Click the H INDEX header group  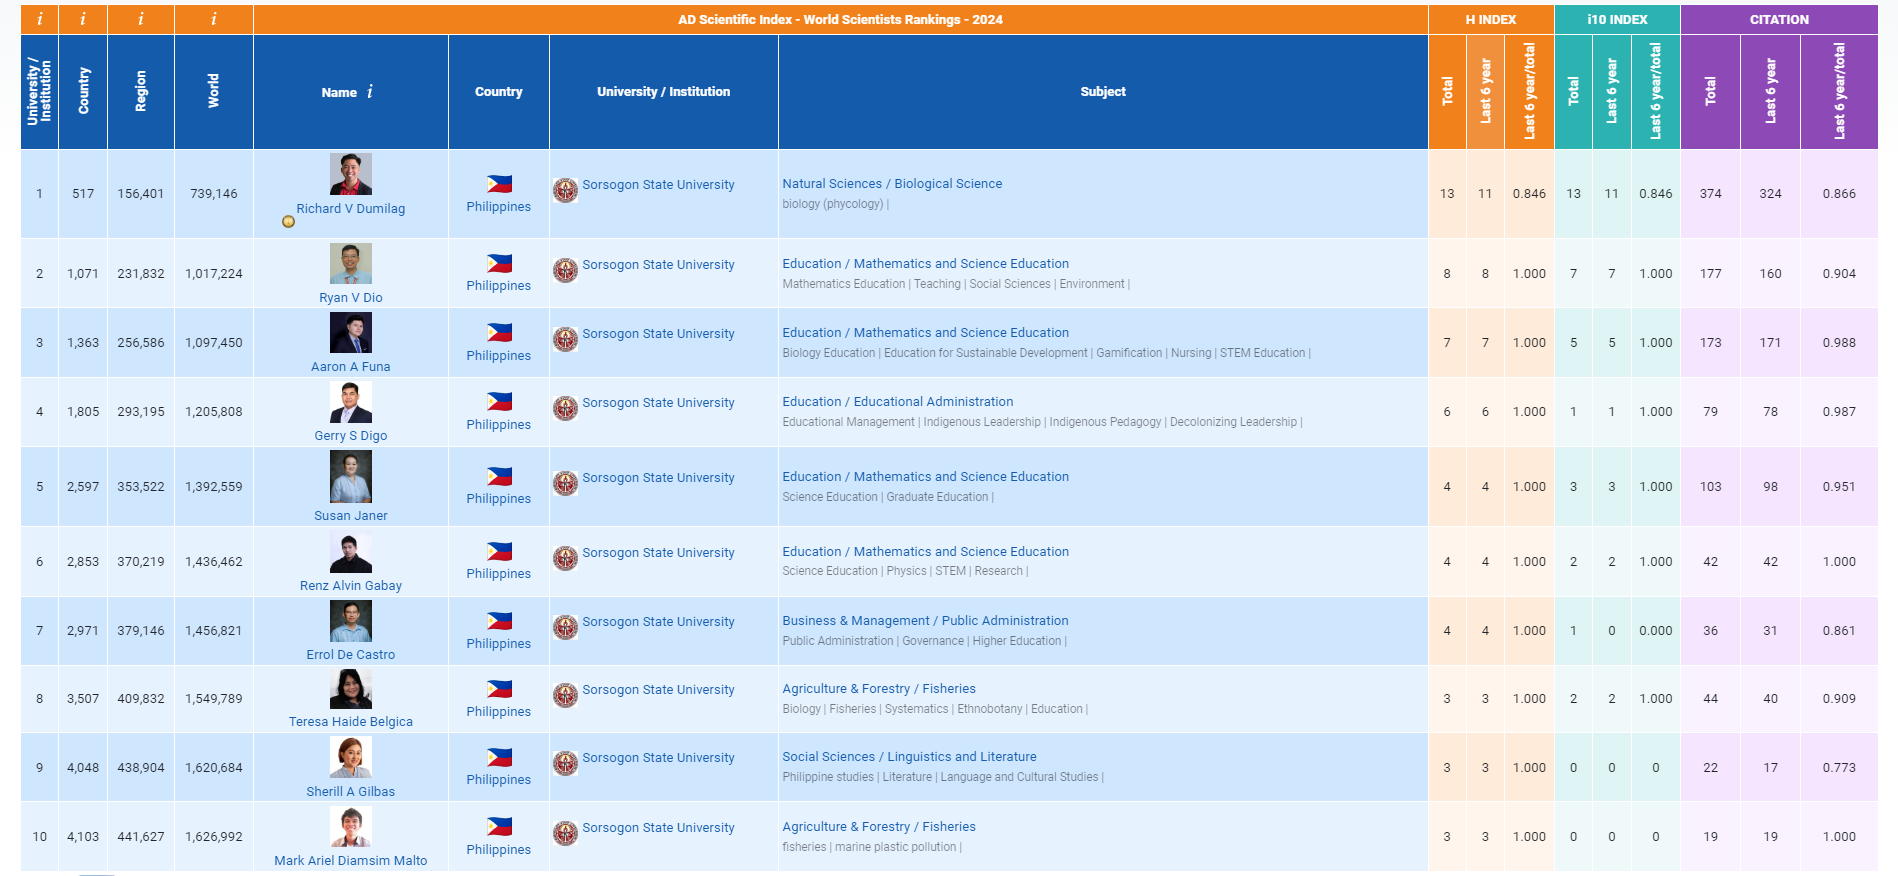1490,19
